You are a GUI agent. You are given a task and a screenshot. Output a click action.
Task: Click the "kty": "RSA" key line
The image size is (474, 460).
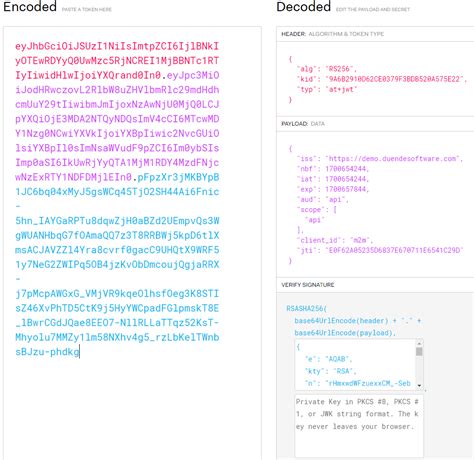[330, 371]
